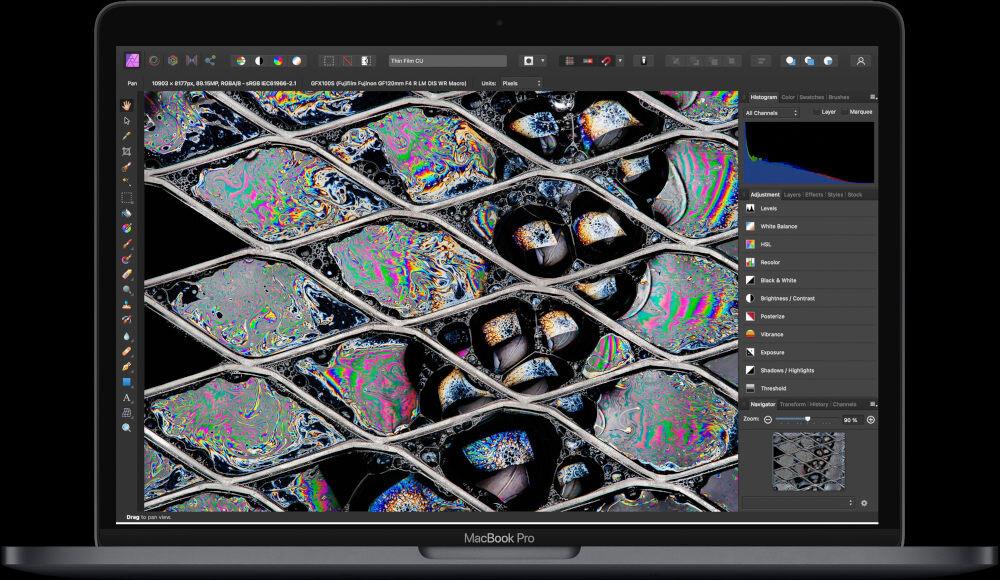Image resolution: width=1000 pixels, height=580 pixels.
Task: Click the Share icon in toolbar
Action: click(x=210, y=60)
